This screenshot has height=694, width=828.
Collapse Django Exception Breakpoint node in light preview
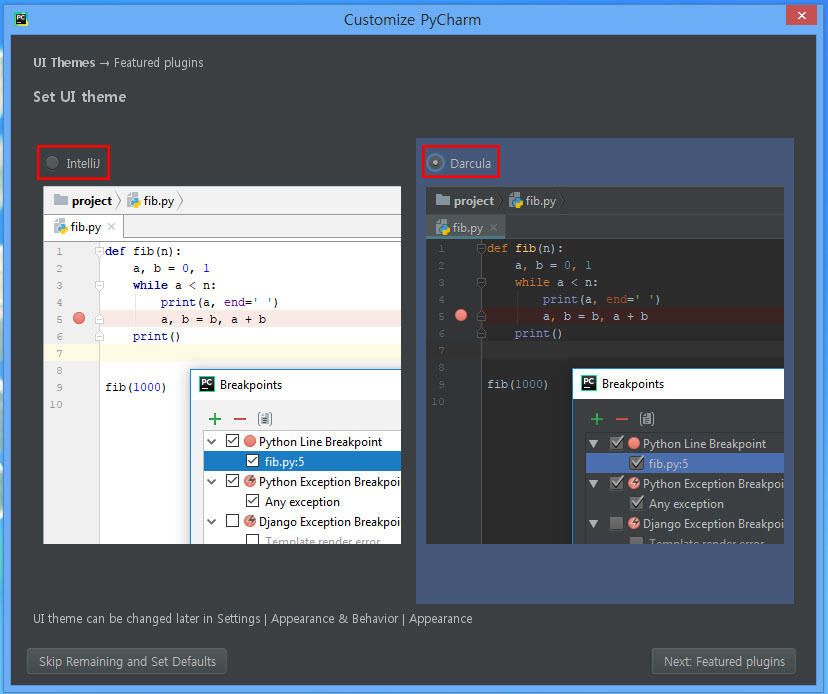(x=211, y=521)
